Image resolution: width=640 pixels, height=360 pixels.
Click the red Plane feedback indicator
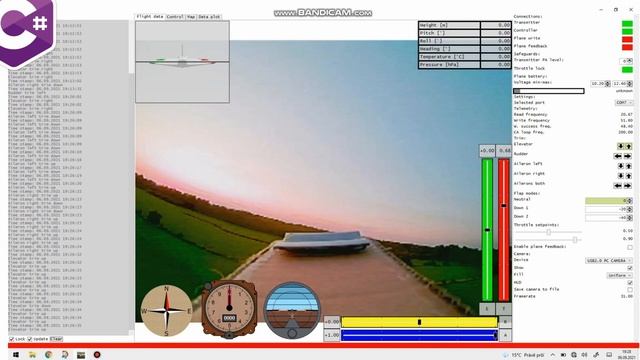tap(627, 47)
